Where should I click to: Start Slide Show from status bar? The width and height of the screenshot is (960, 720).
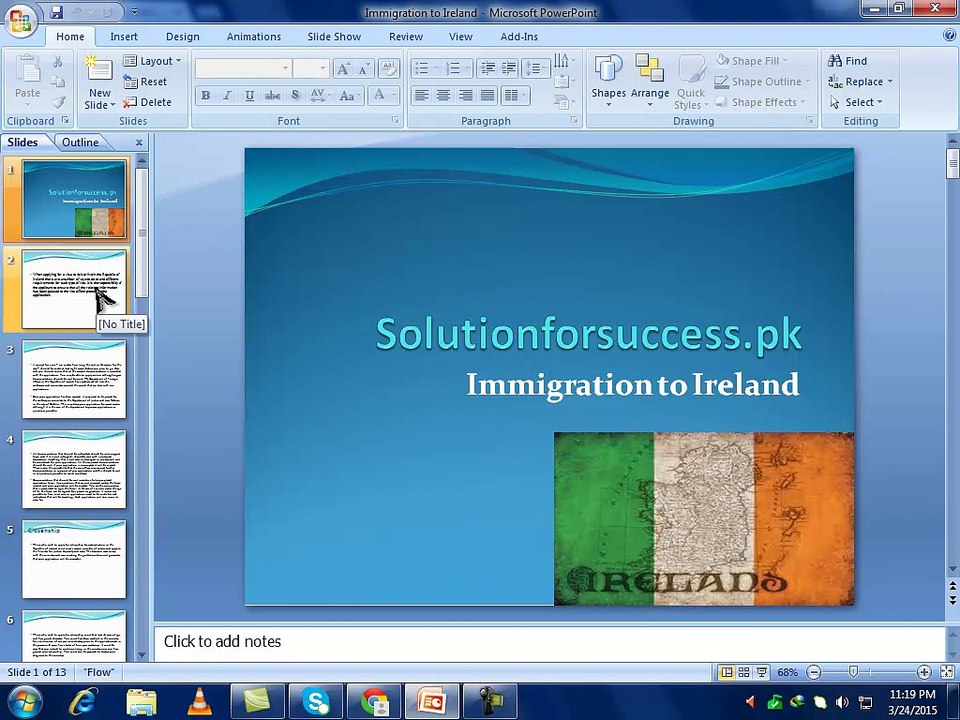(x=761, y=672)
